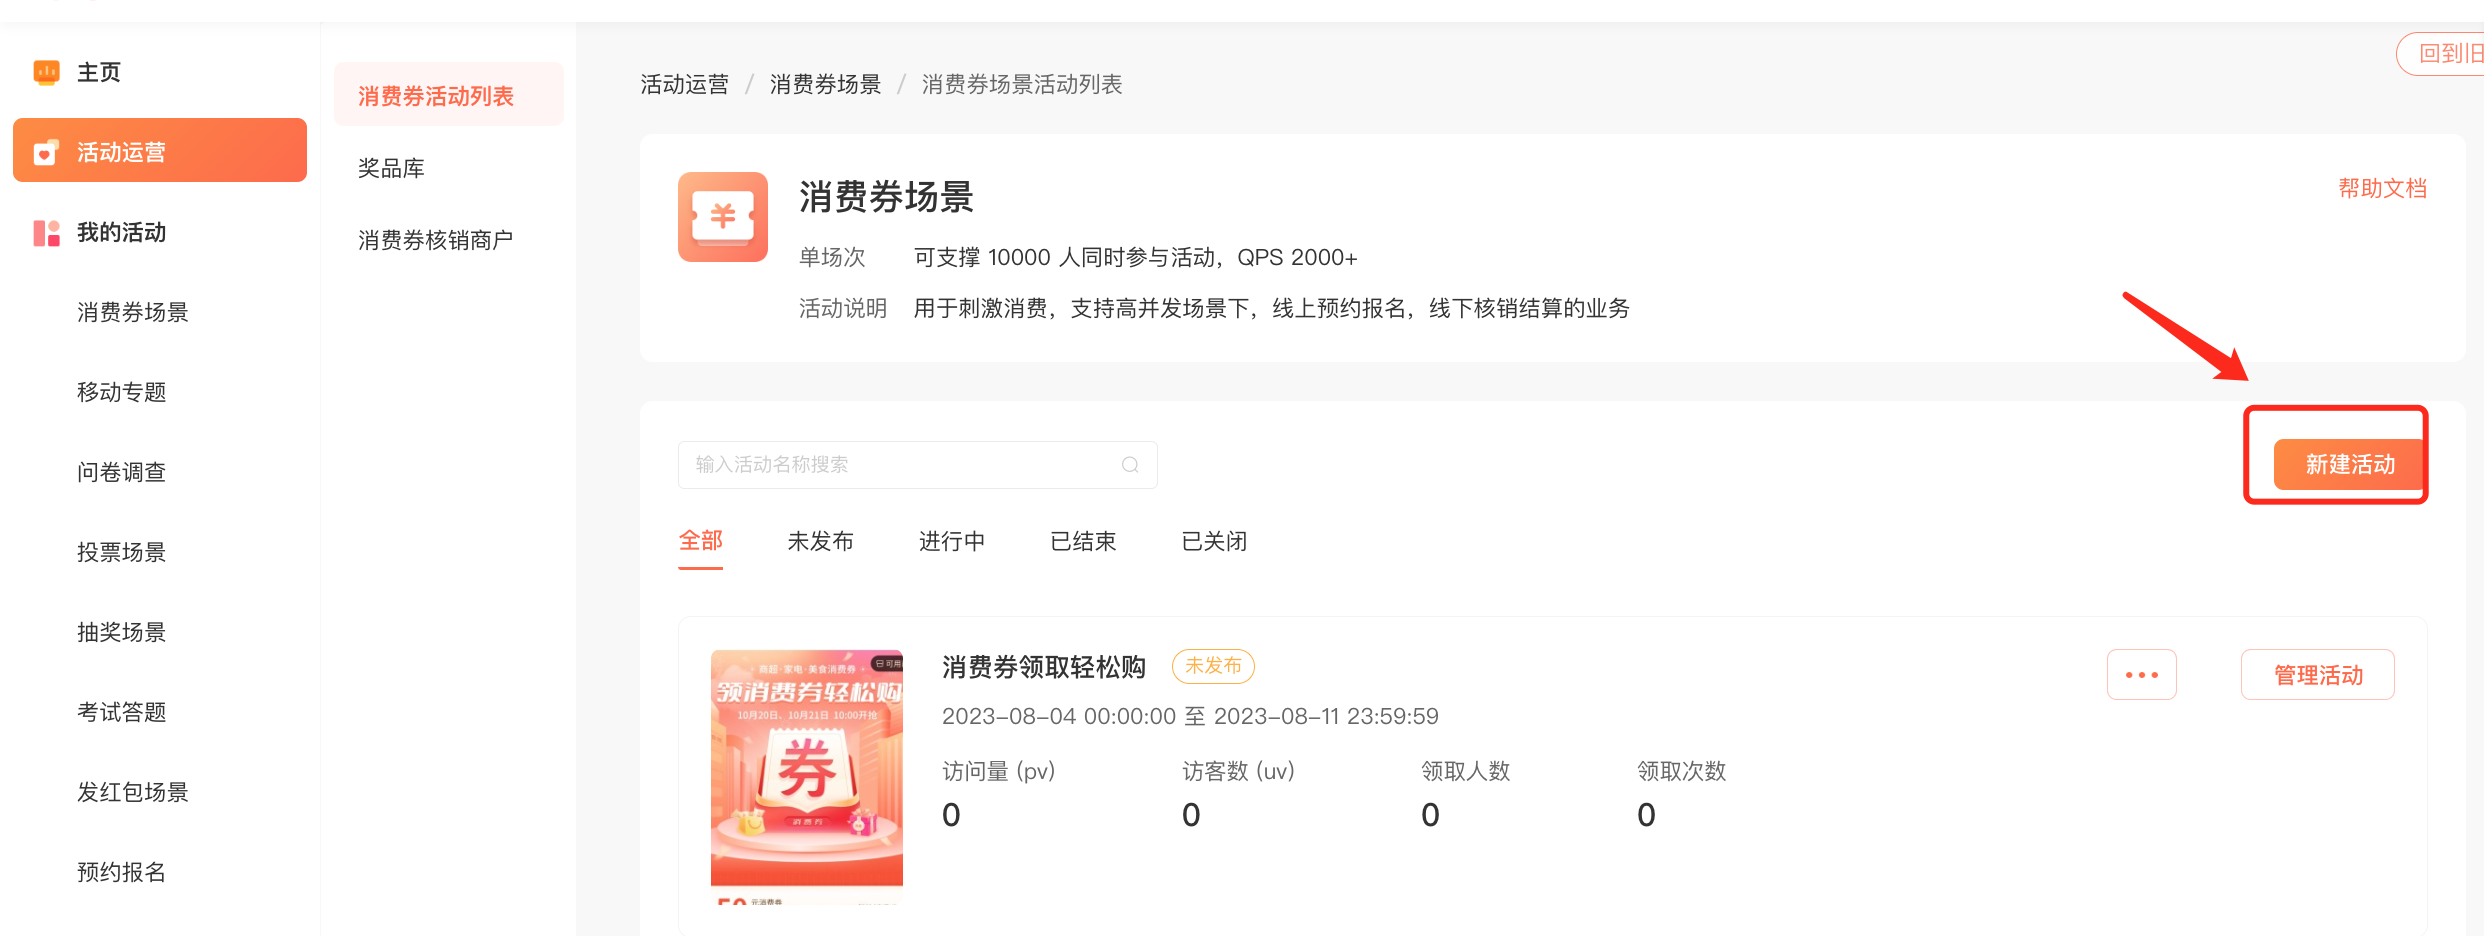Click the 消费券场景 coupon logo icon
The height and width of the screenshot is (936, 2484).
[722, 217]
